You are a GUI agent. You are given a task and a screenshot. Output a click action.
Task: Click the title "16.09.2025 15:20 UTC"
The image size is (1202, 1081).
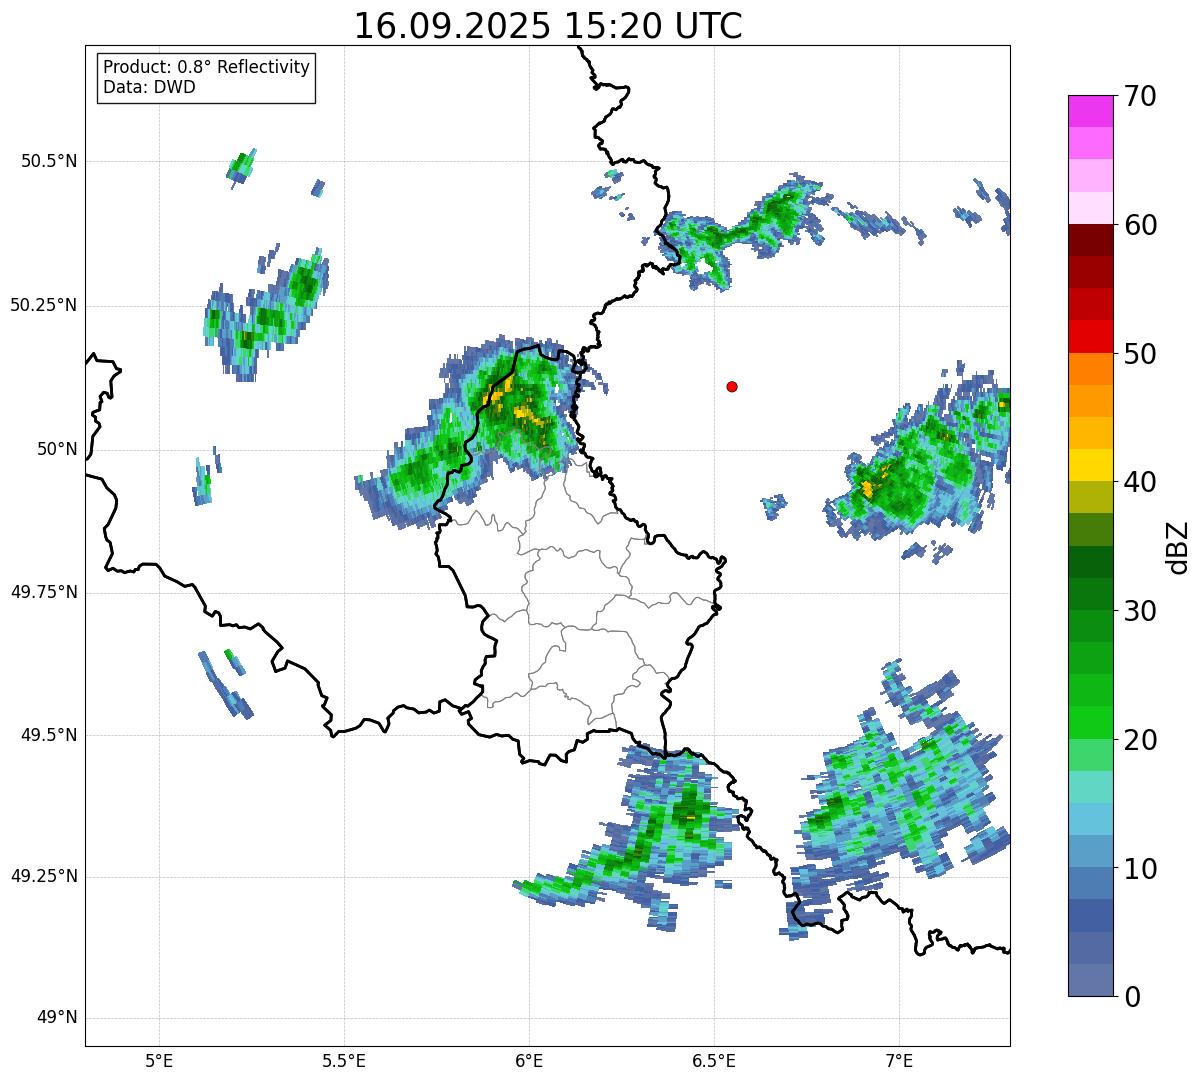pyautogui.click(x=548, y=26)
